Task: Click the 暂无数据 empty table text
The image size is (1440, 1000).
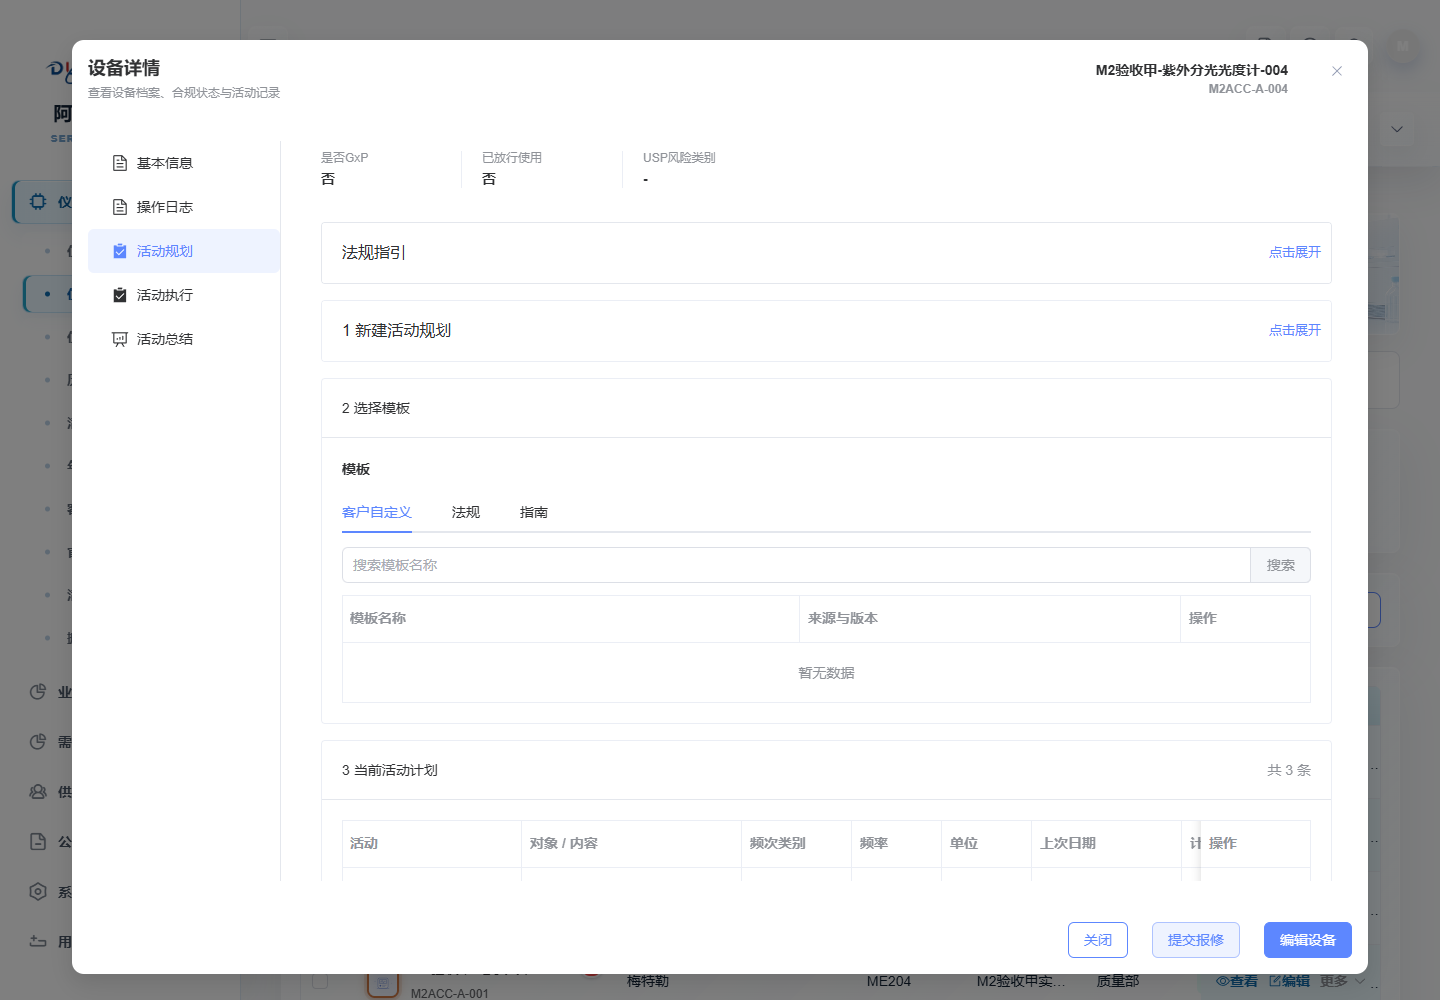Action: point(826,673)
